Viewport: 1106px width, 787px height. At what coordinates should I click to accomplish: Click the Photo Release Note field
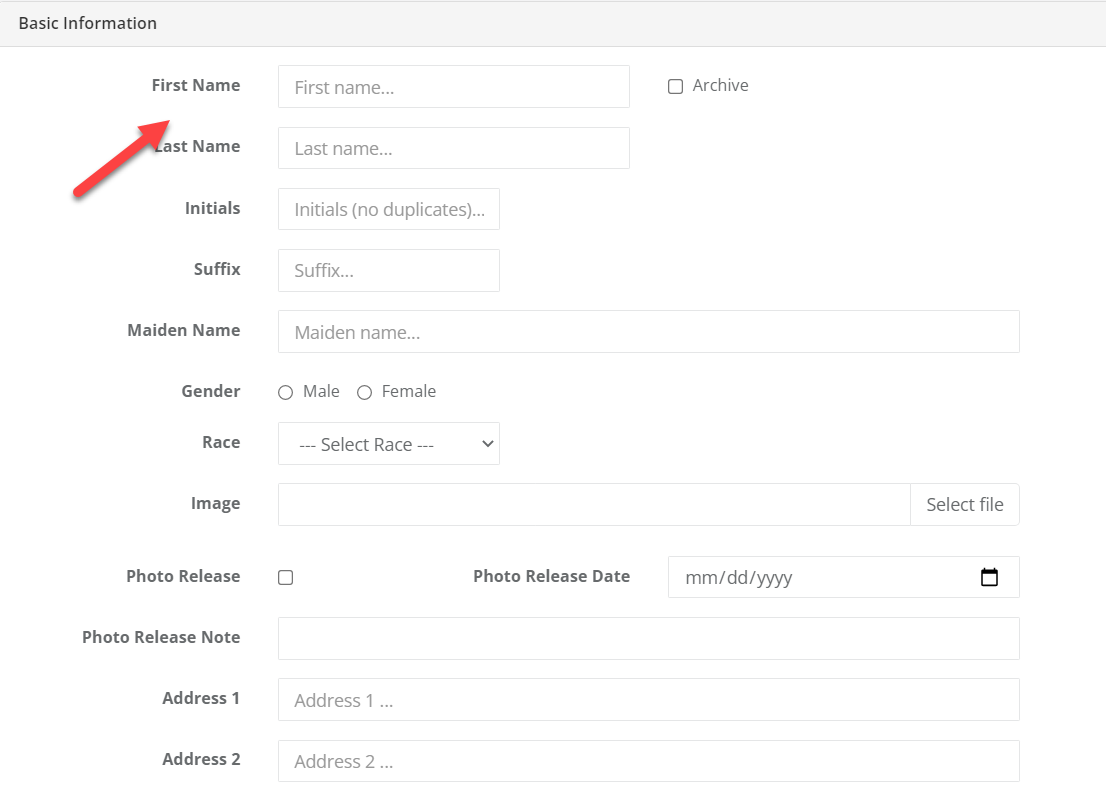tap(648, 638)
